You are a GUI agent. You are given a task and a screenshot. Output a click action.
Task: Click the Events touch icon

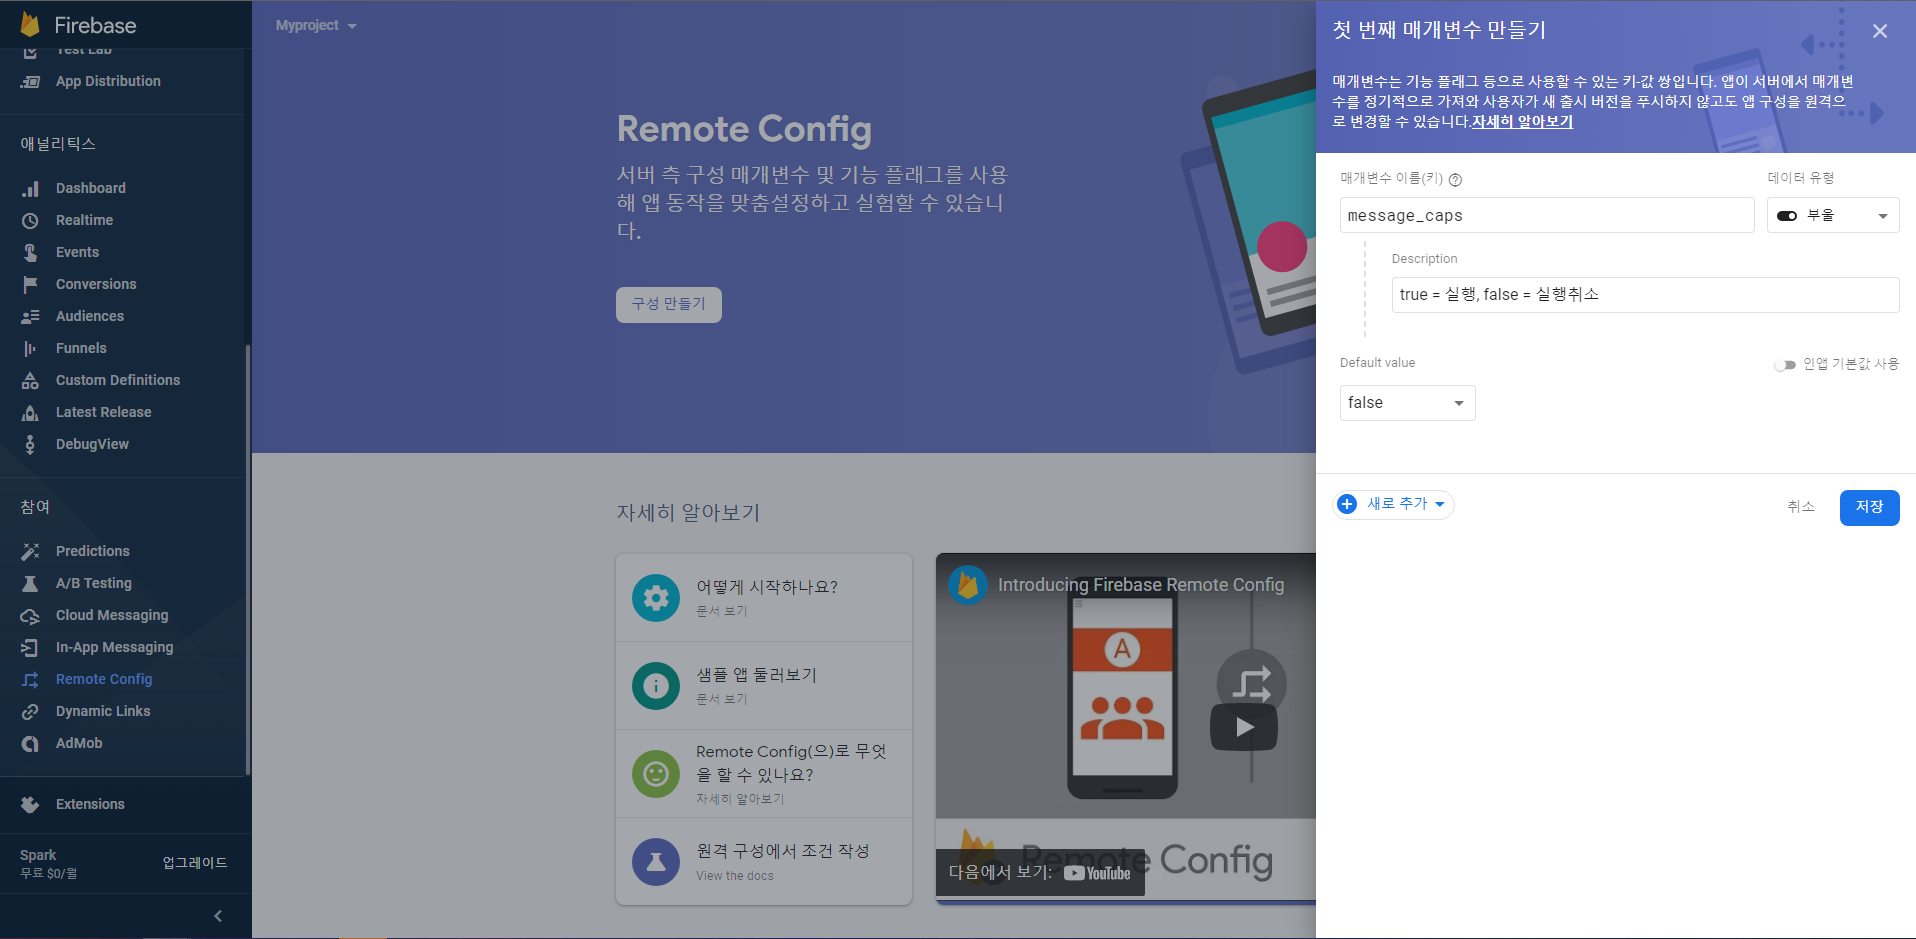coord(31,252)
